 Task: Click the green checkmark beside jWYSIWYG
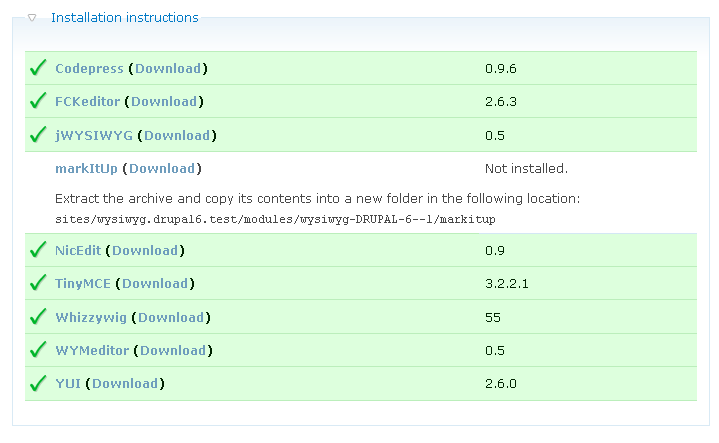[38, 134]
